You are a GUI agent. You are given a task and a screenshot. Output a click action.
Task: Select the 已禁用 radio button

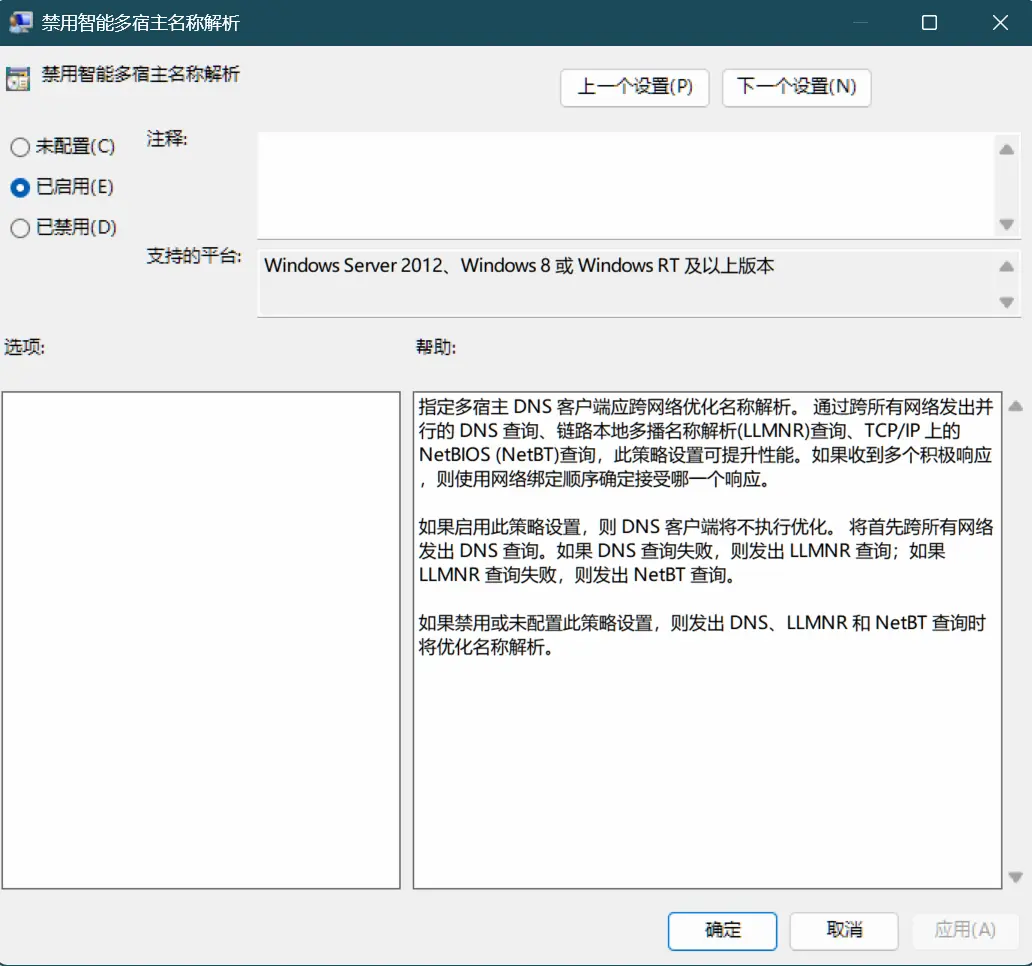[x=18, y=228]
